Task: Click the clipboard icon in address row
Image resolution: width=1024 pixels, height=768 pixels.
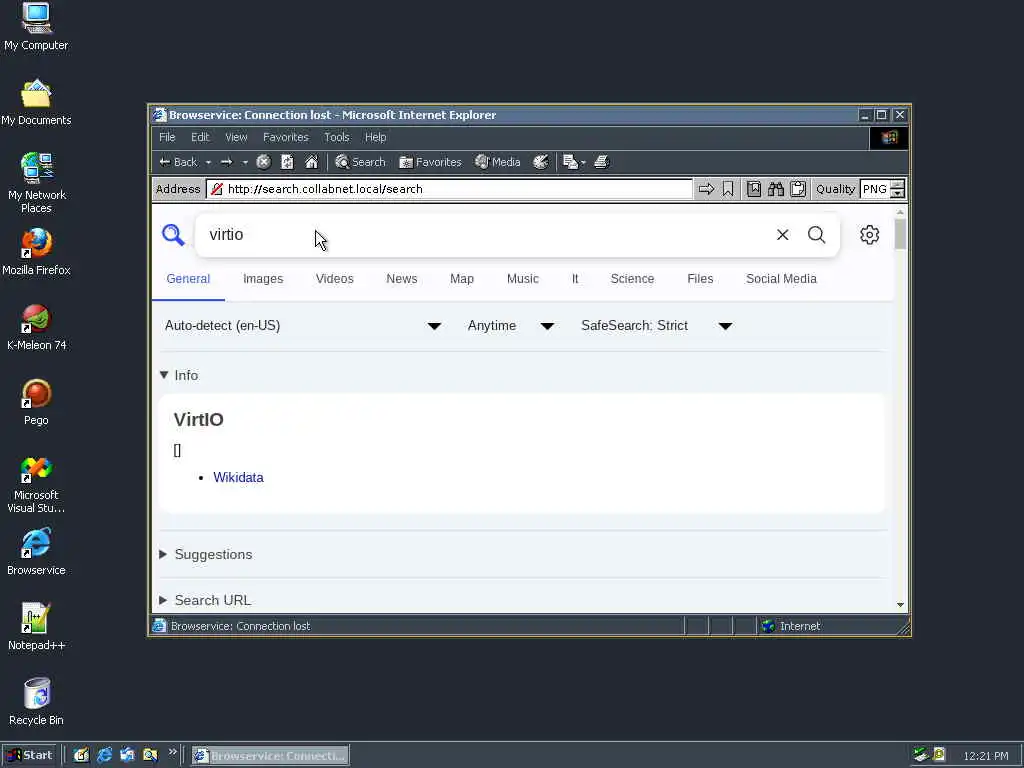Action: coord(798,189)
